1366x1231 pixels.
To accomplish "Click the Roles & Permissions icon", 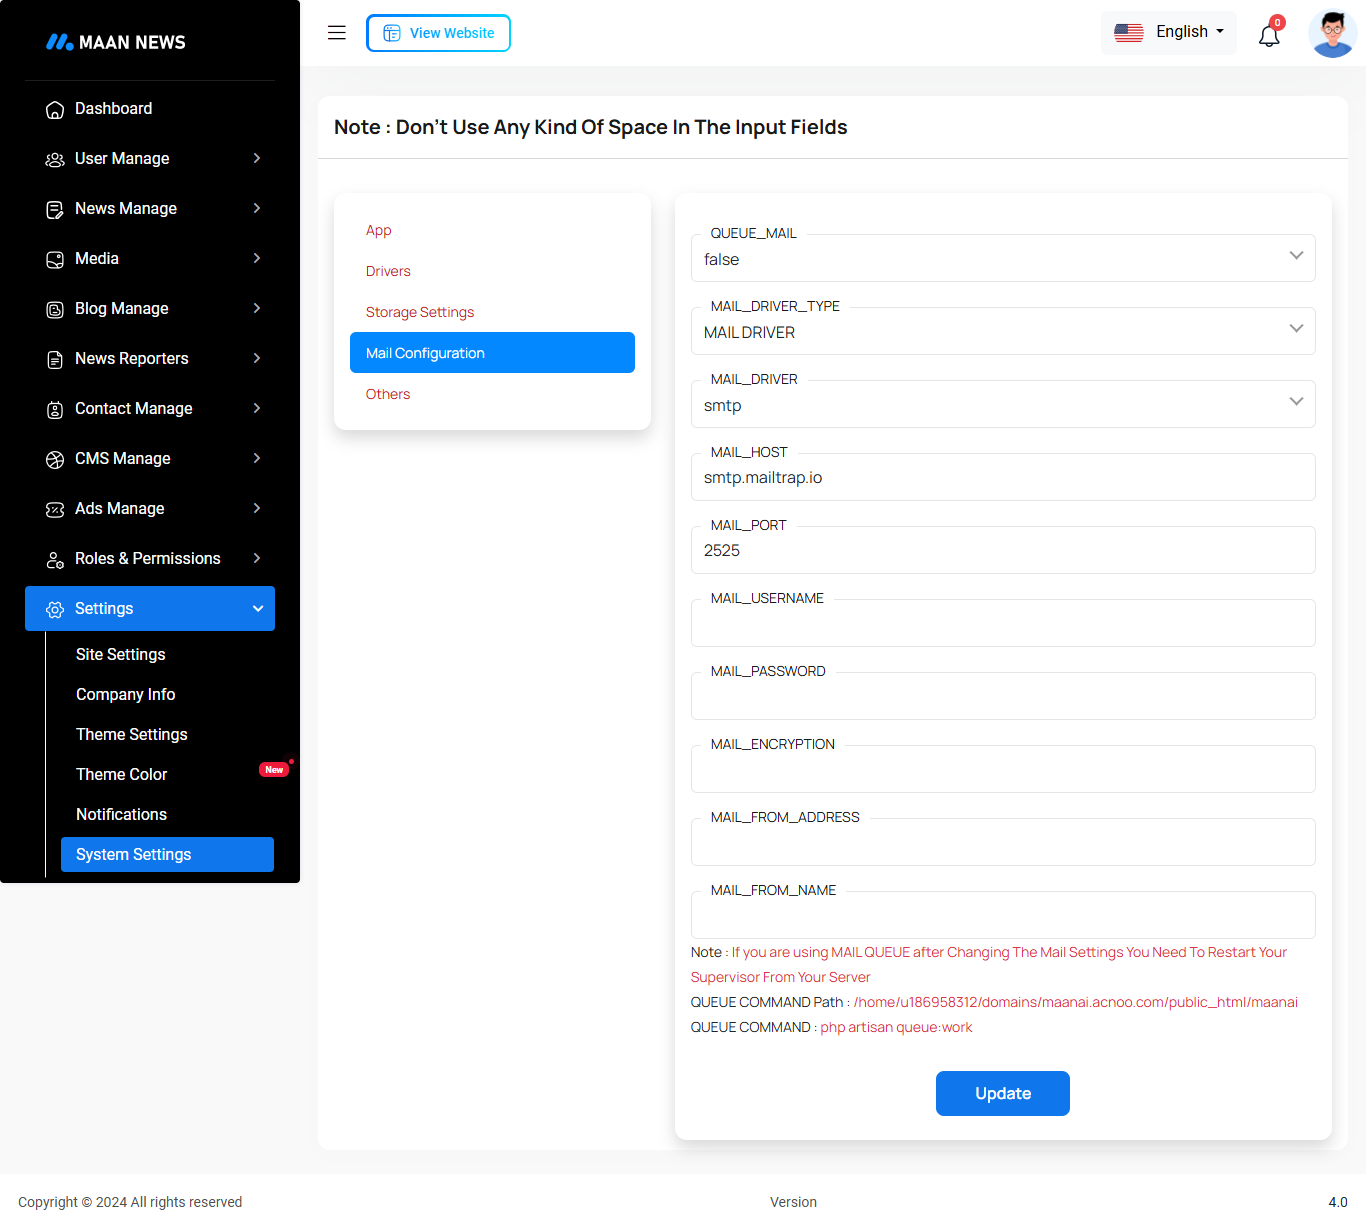I will 55,560.
